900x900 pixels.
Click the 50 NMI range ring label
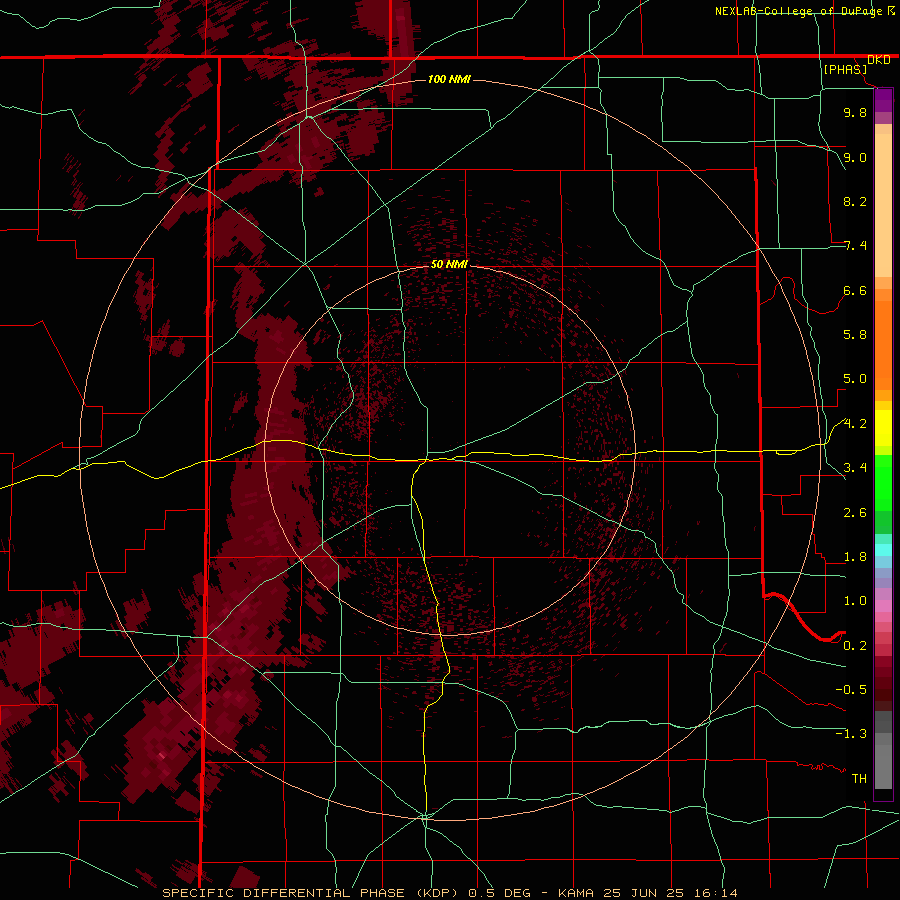(x=449, y=264)
